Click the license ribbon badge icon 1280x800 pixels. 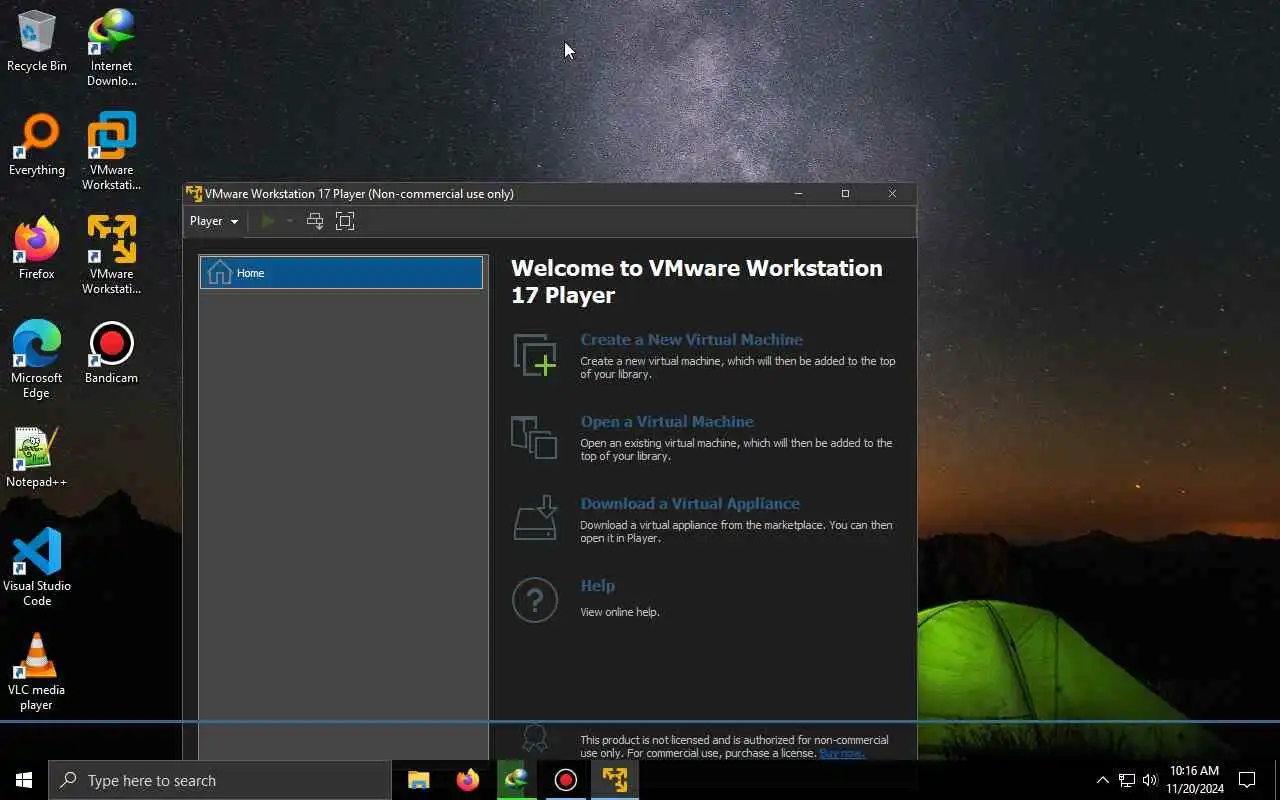(x=535, y=738)
